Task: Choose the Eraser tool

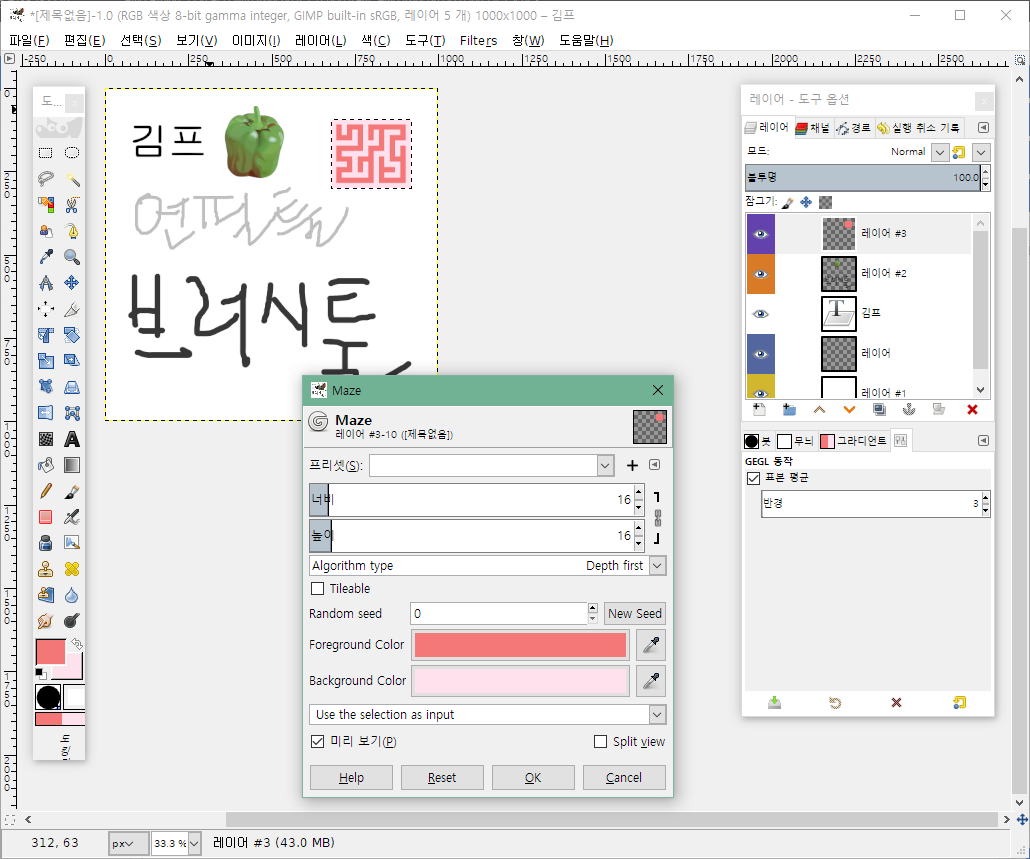Action: tap(45, 518)
